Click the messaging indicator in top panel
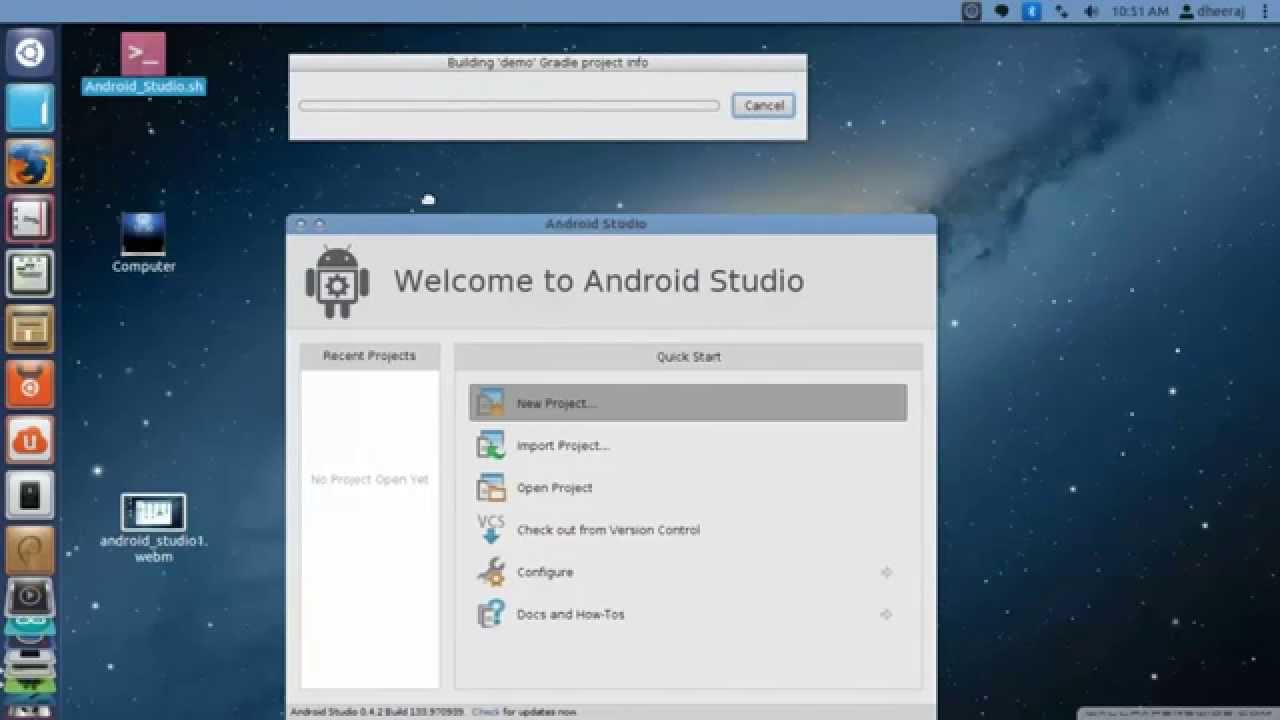 tap(1002, 11)
